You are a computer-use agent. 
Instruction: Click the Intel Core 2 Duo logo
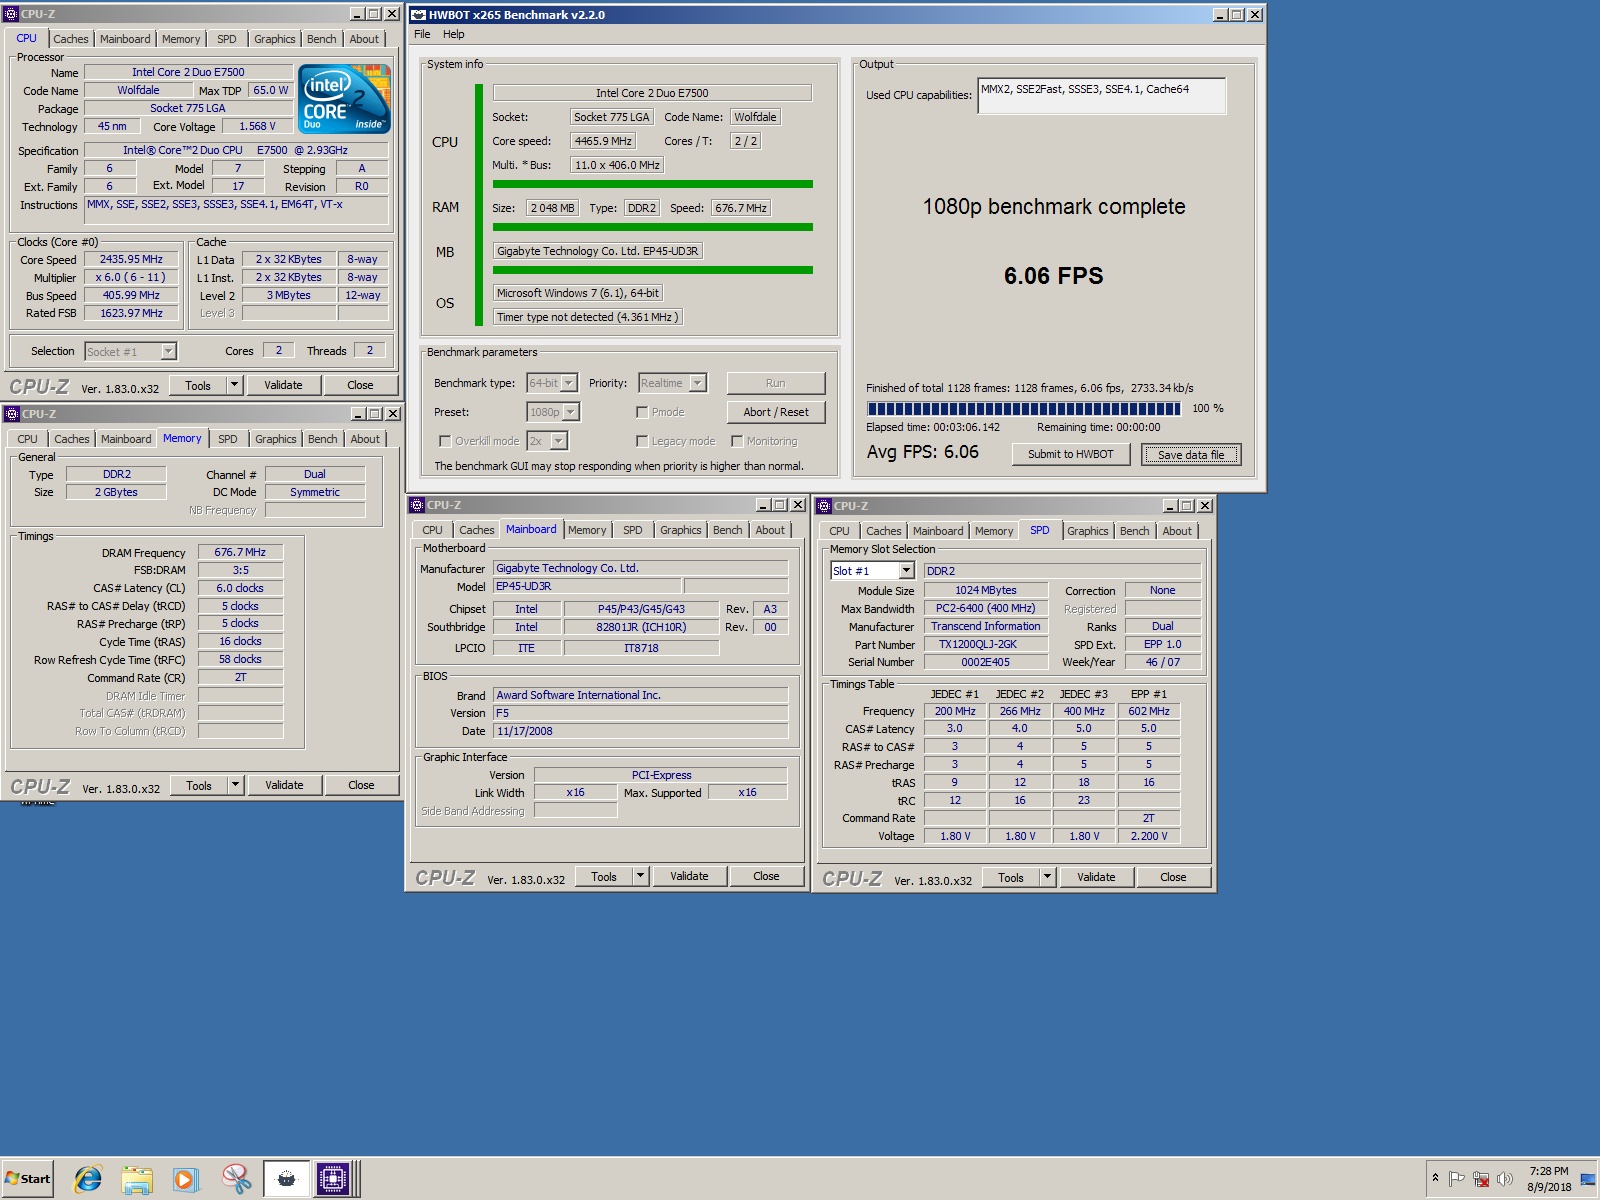[x=345, y=99]
